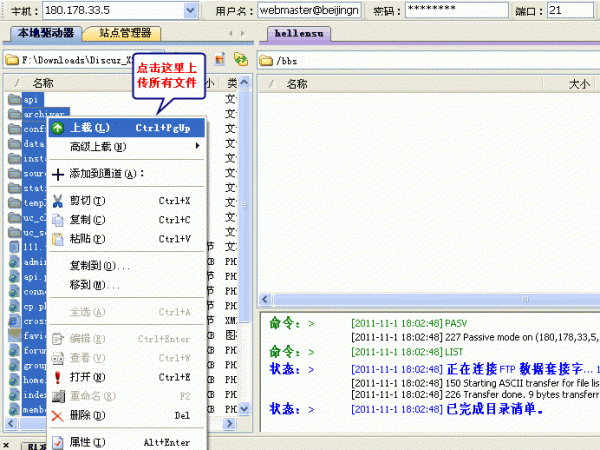Click the red X delete icon
The width and height of the screenshot is (600, 450).
click(57, 416)
